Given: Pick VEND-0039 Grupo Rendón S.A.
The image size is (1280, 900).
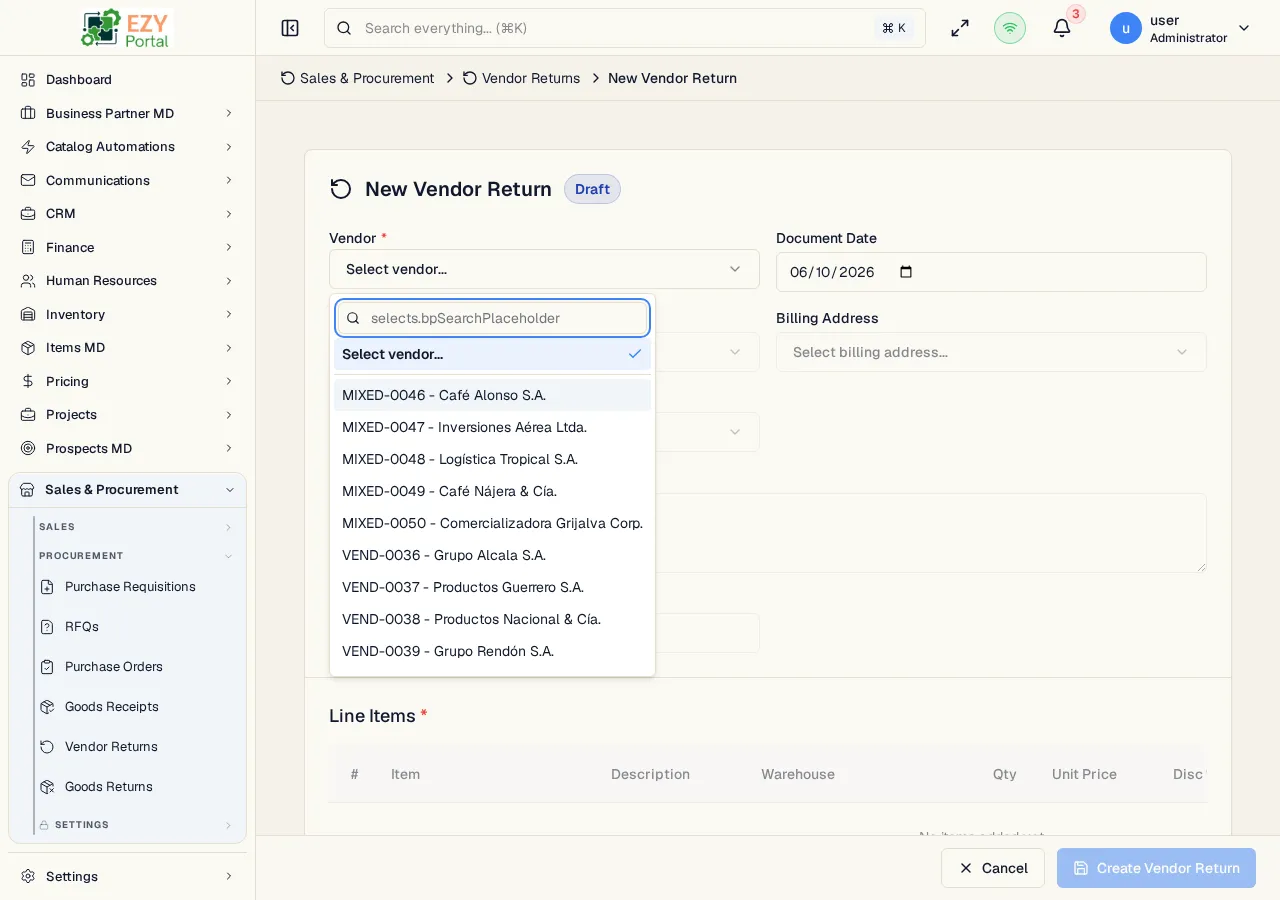Looking at the screenshot, I should tap(492, 651).
